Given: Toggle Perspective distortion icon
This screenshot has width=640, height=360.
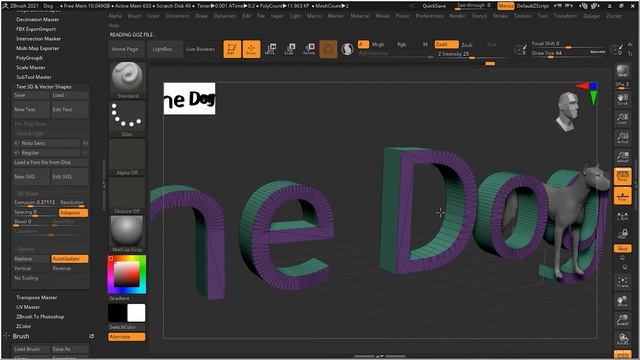Looking at the screenshot, I should pos(622,176).
